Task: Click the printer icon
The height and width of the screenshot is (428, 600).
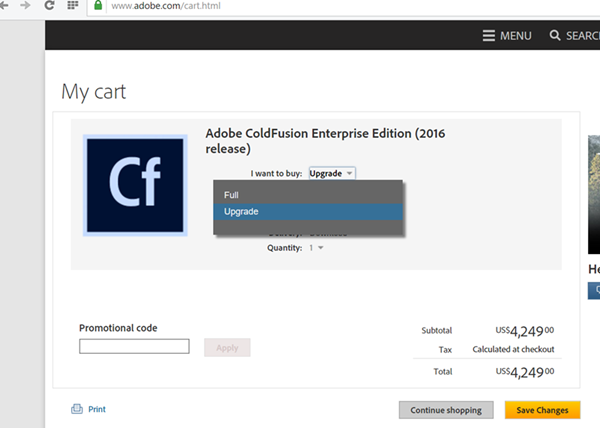Action: [x=77, y=409]
